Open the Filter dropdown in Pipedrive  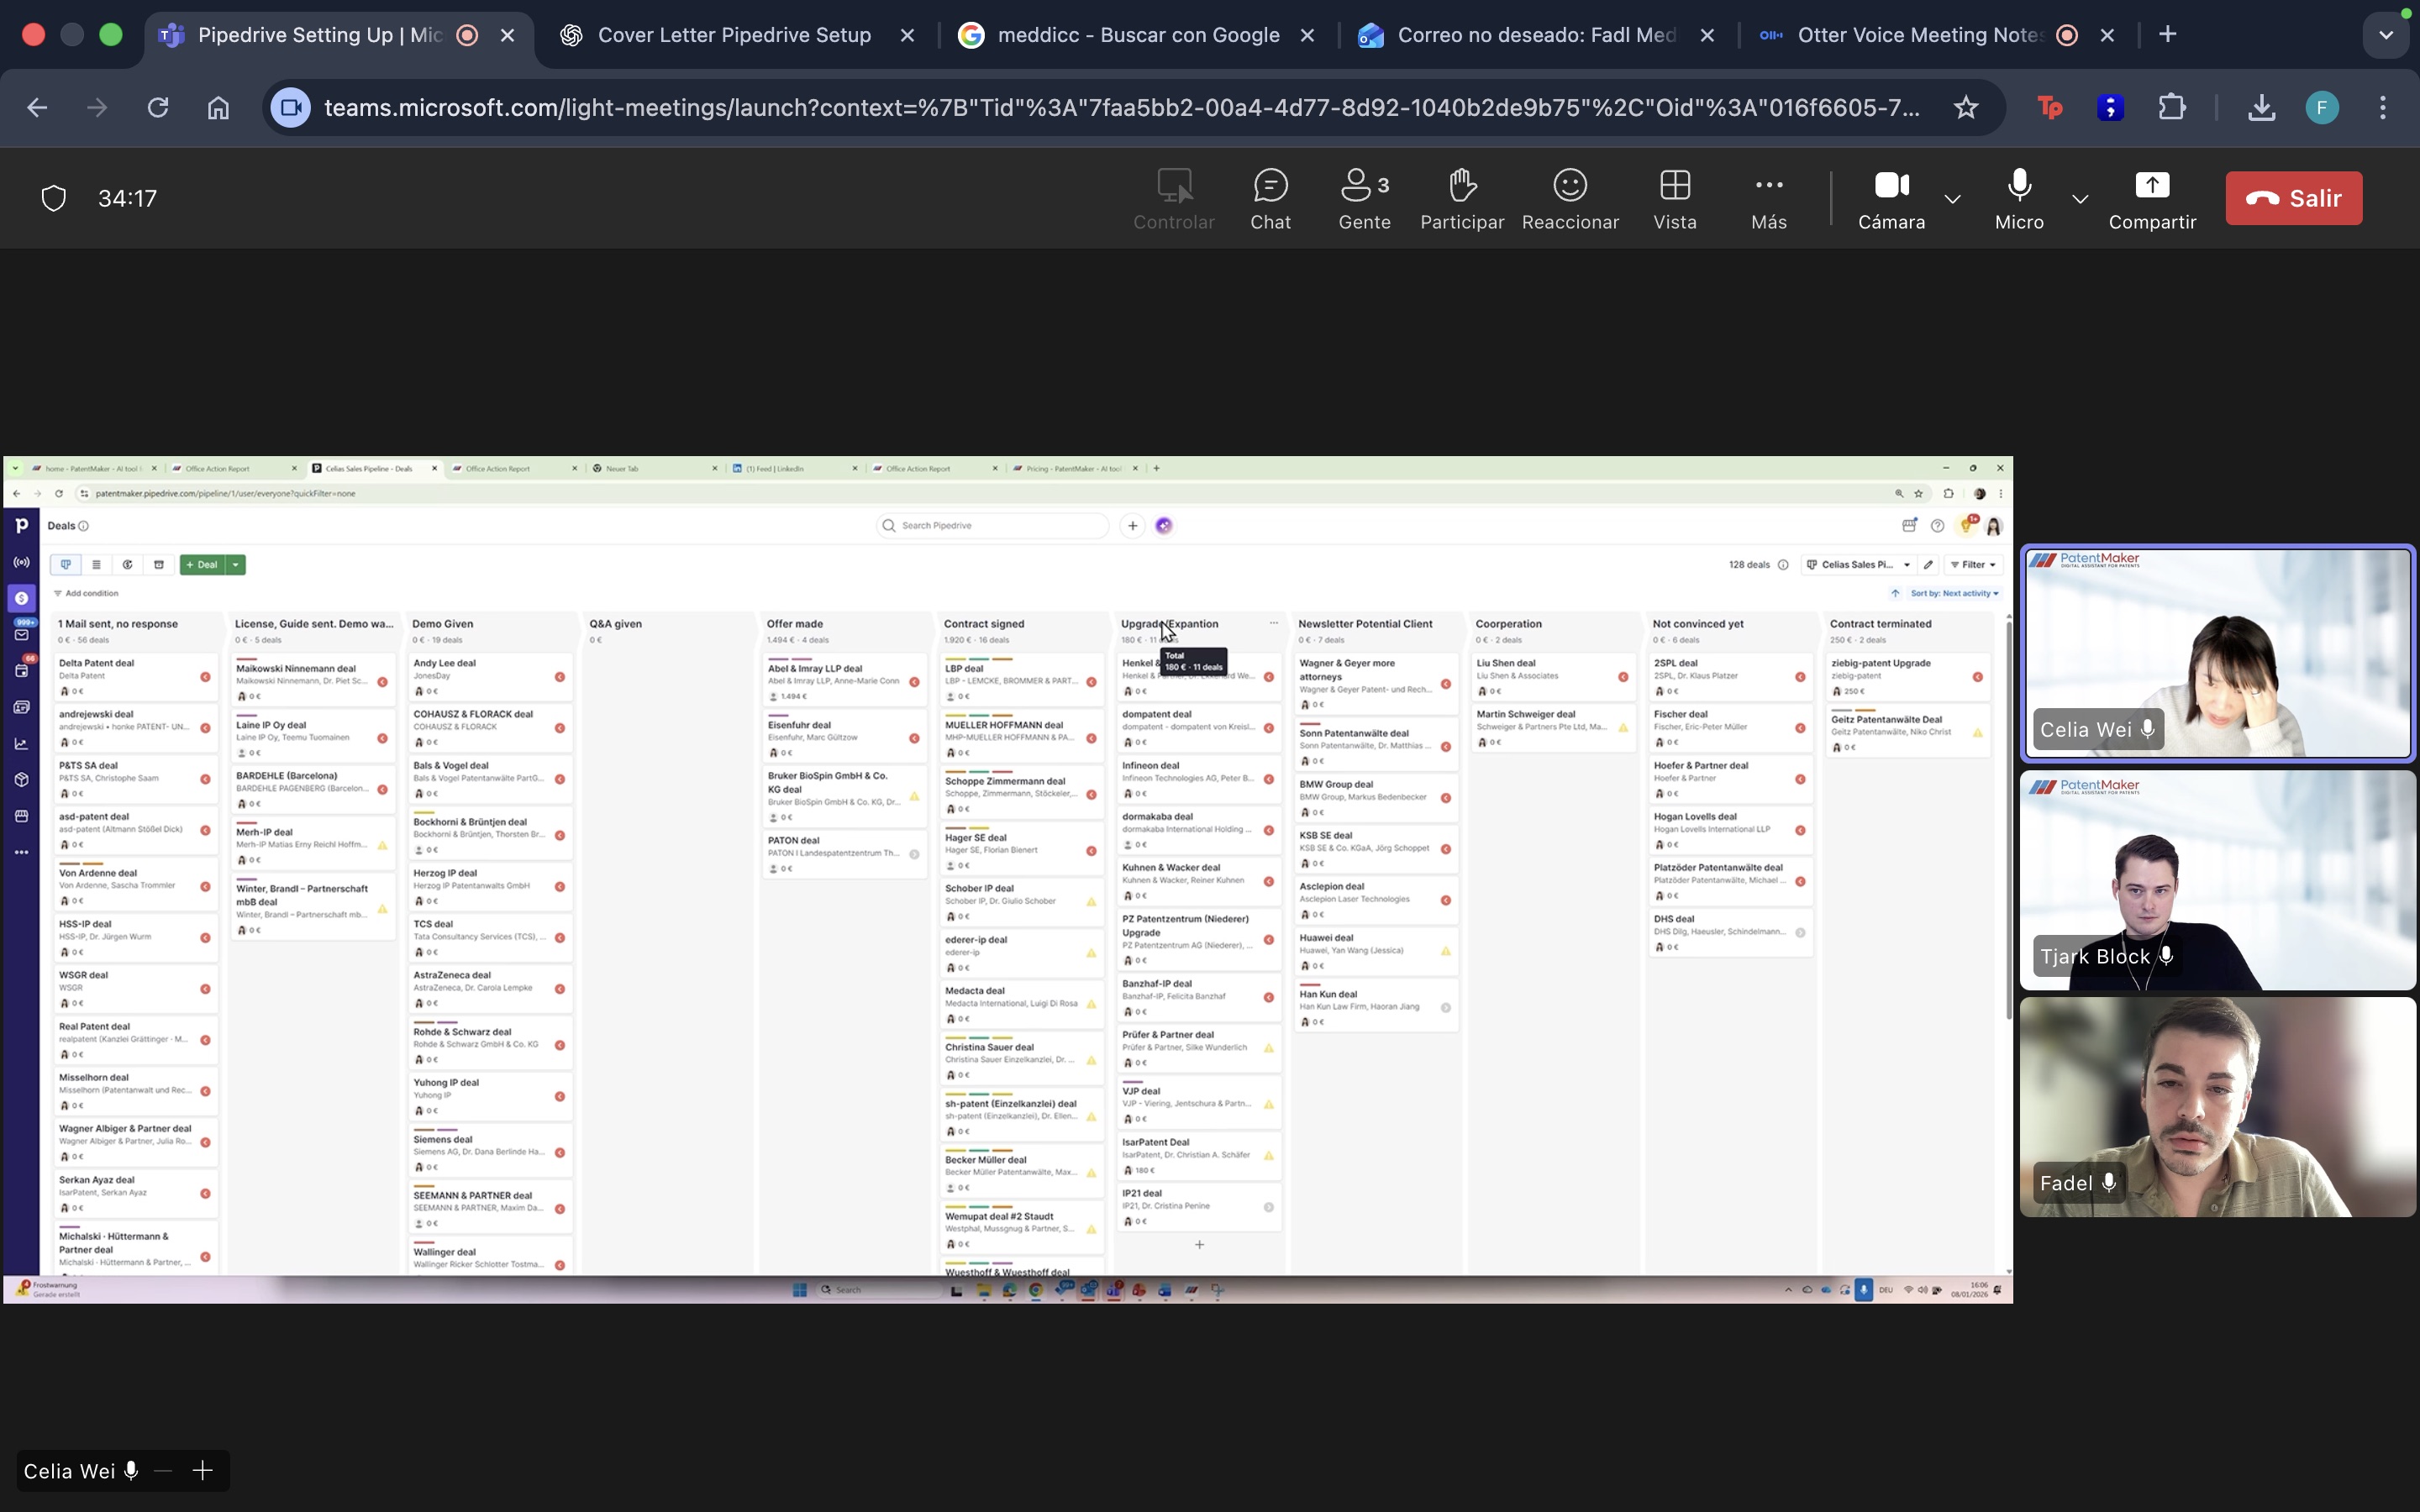(1973, 565)
